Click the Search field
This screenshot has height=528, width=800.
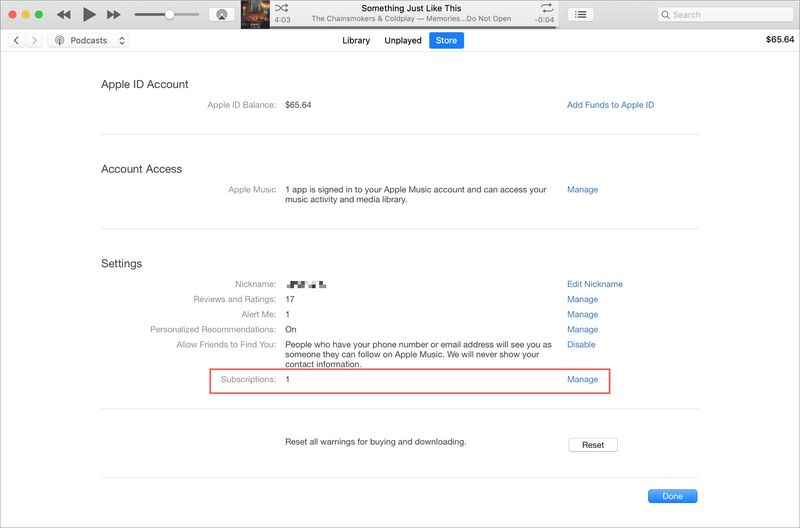coord(726,15)
